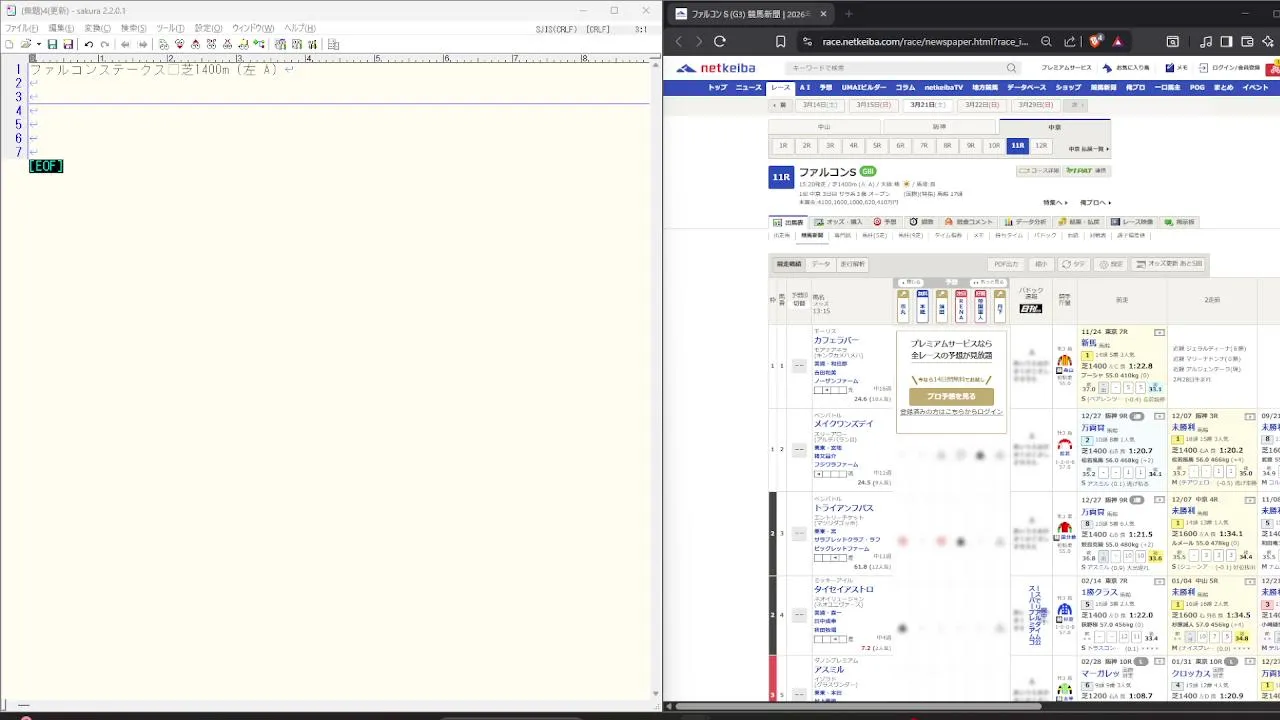Viewport: 1280px width, 720px height.
Task: Click the race.netkeiba.com address bar
Action: click(x=924, y=42)
